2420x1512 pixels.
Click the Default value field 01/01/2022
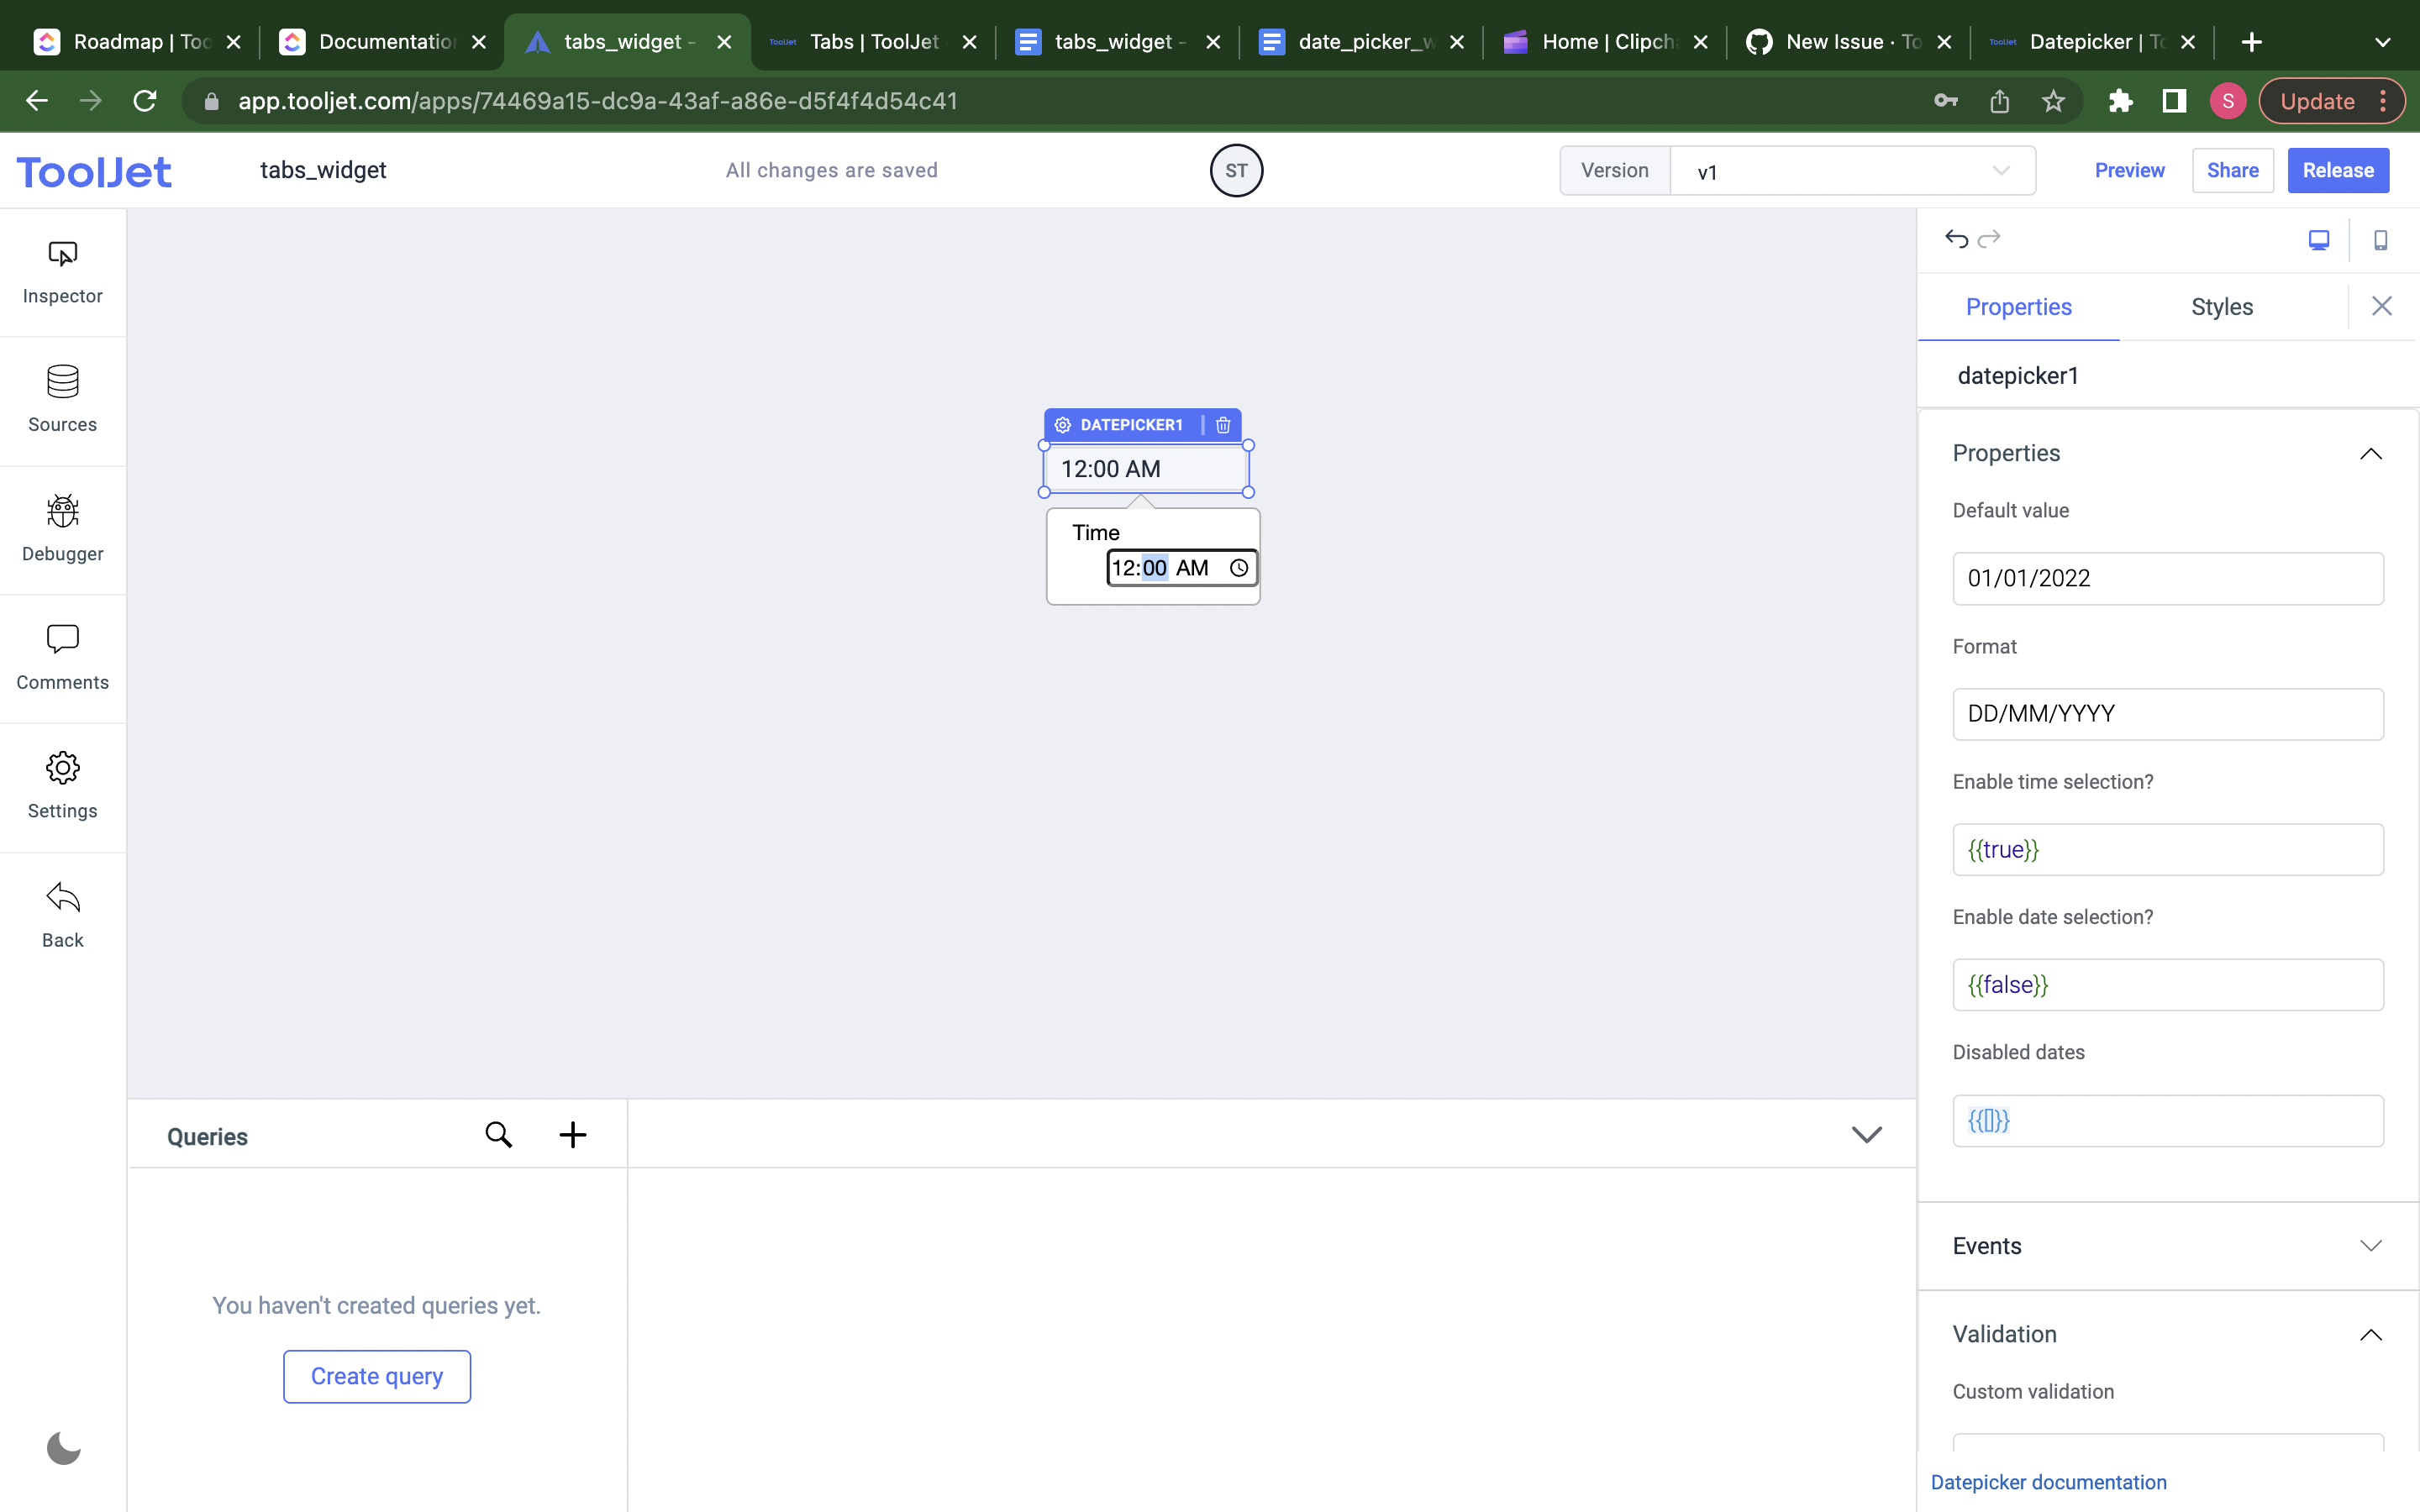click(x=2167, y=578)
